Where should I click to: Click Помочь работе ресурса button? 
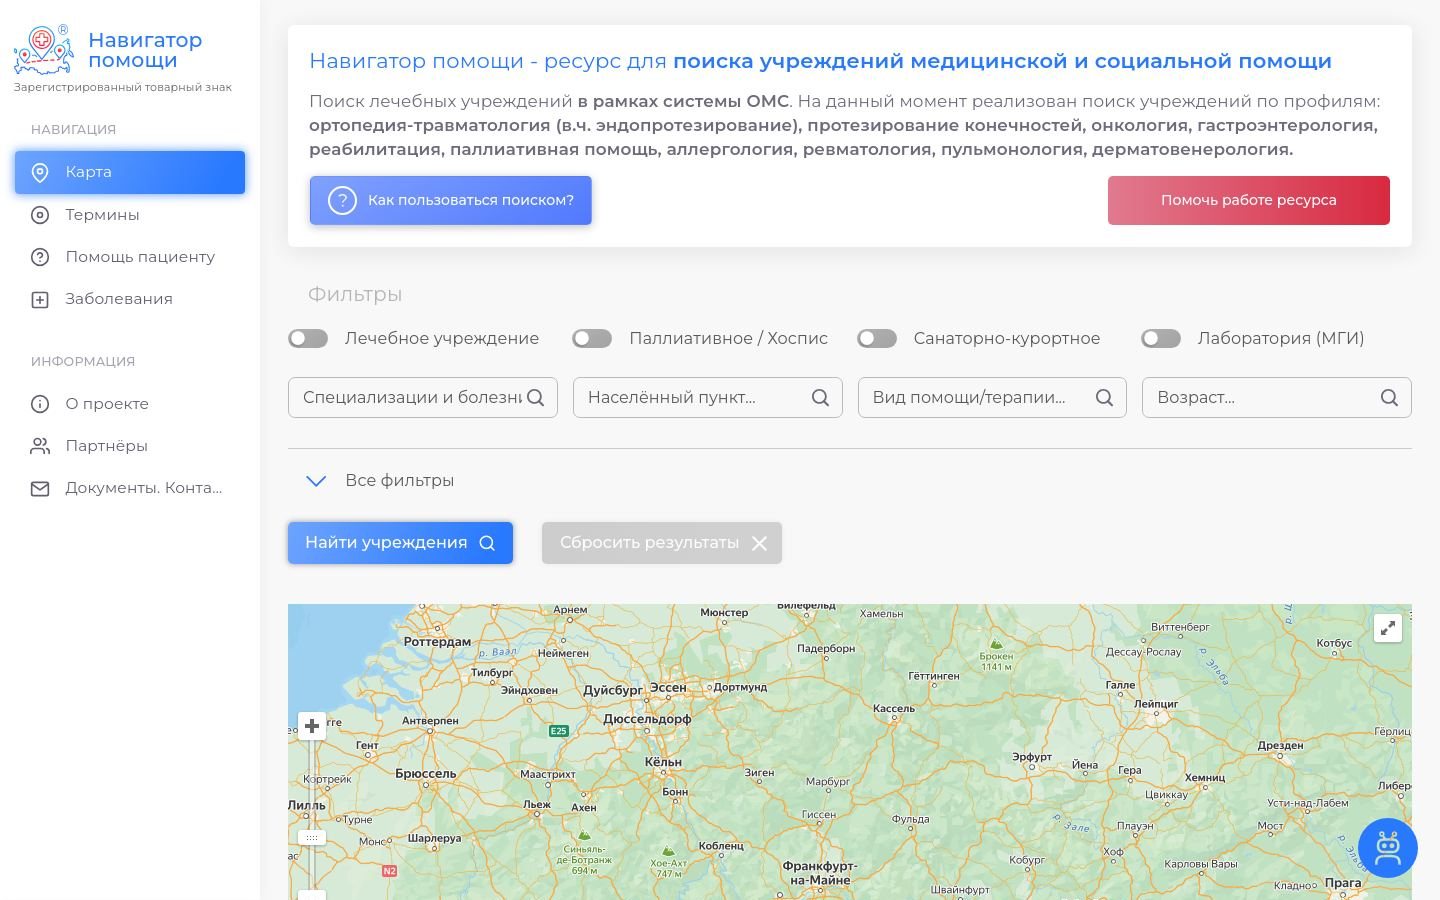pyautogui.click(x=1248, y=200)
